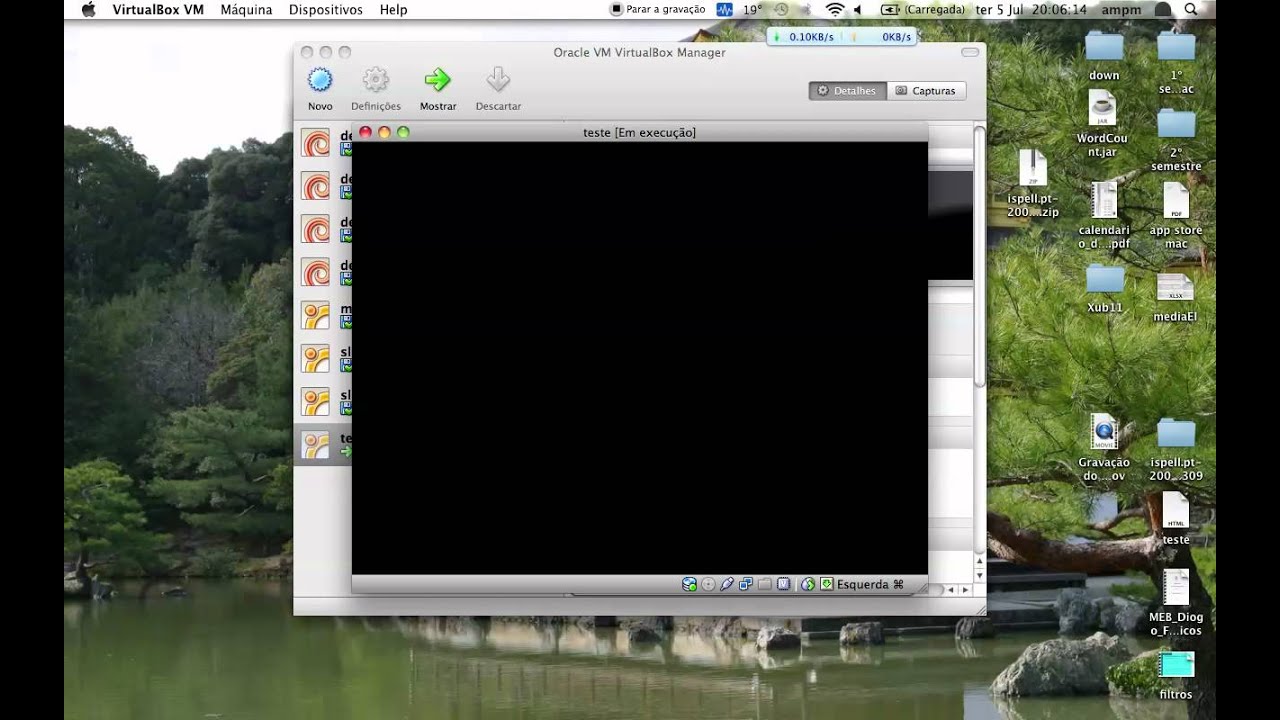Open the Wi-Fi menu
Viewport: 1280px width, 720px height.
[834, 9]
